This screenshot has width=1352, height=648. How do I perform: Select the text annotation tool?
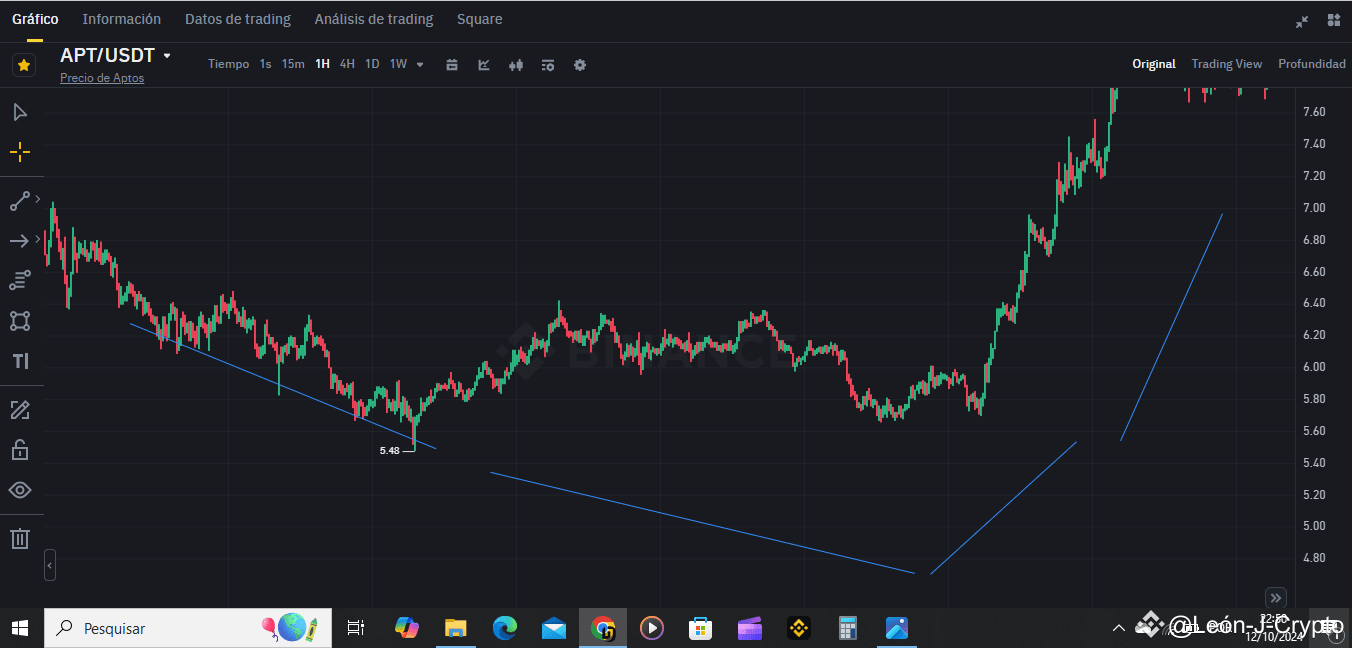click(20, 361)
